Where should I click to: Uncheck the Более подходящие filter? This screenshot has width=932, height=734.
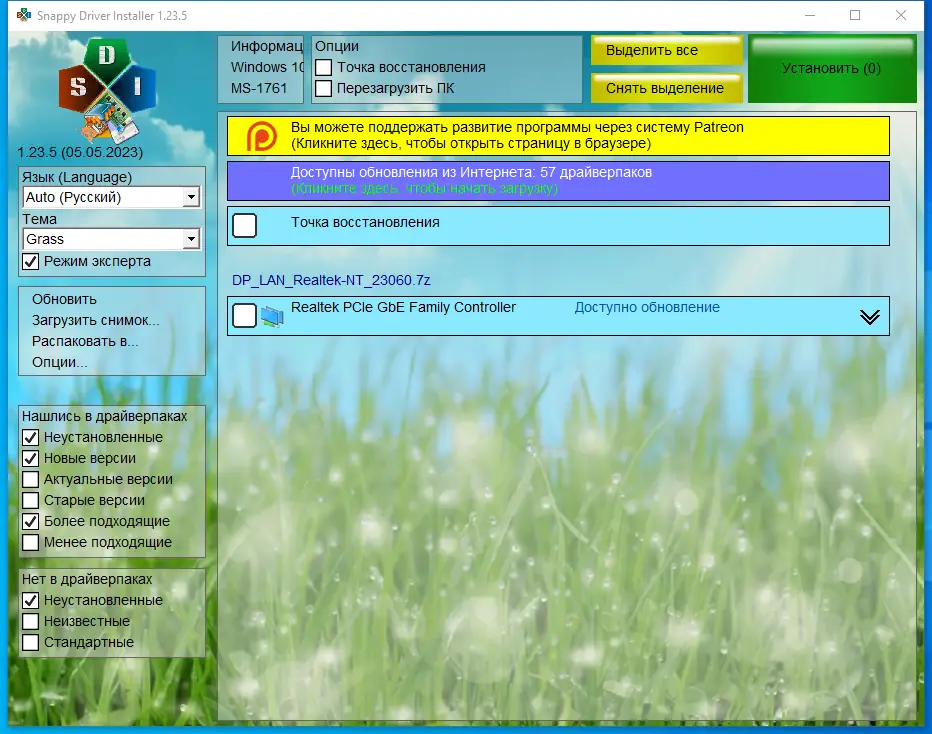tap(31, 521)
